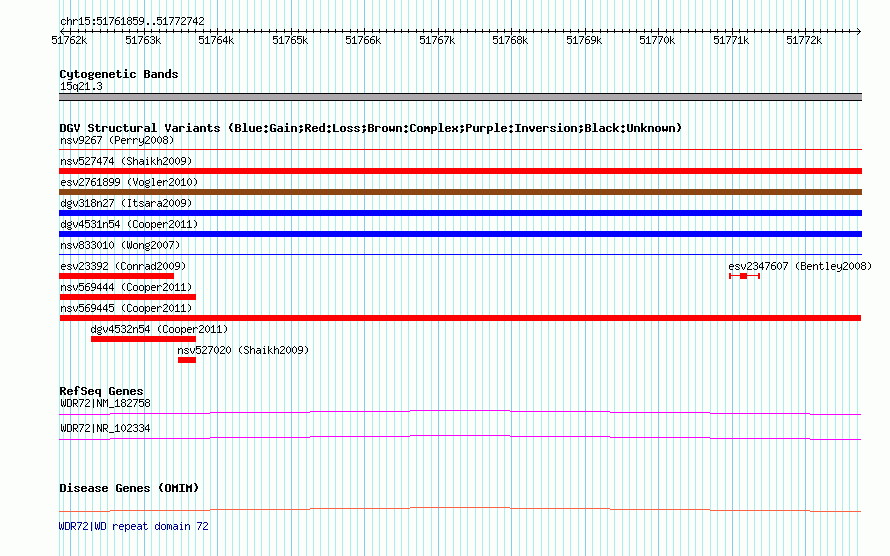The image size is (890, 556).
Task: Click the brown esv2761899 complex bar
Action: click(x=460, y=192)
